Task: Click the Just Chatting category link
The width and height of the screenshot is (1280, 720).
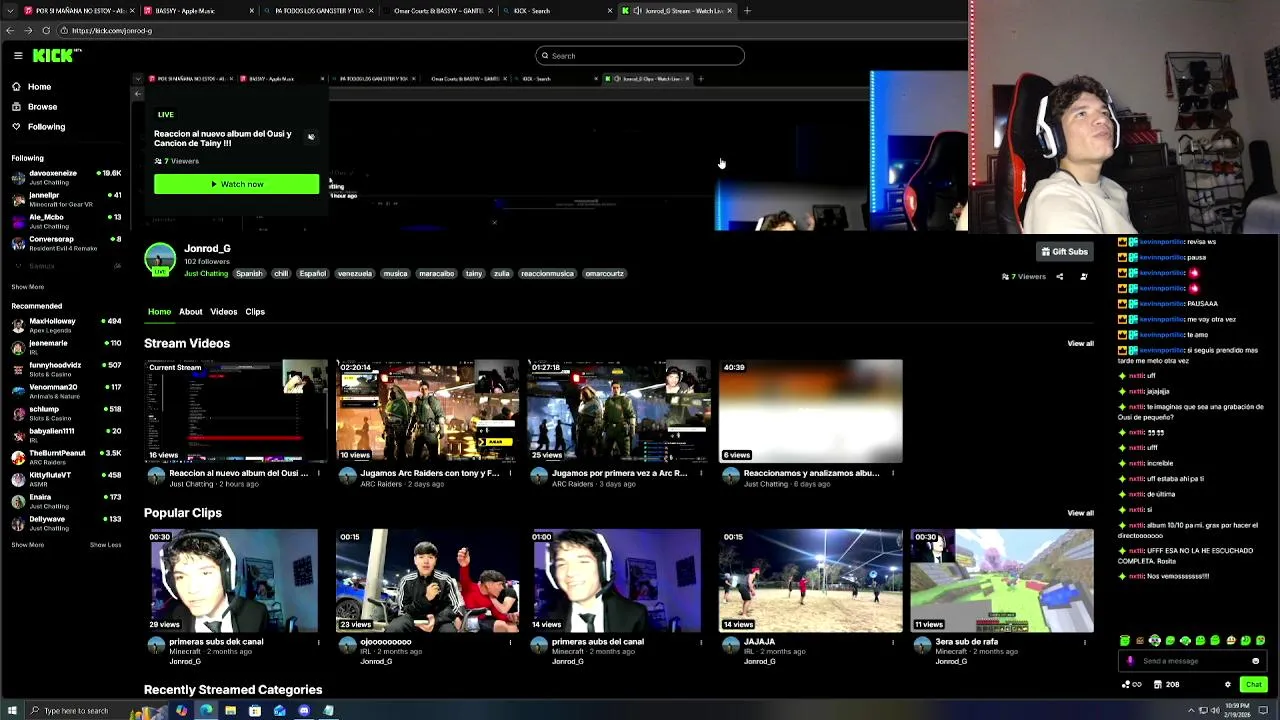Action: (206, 274)
